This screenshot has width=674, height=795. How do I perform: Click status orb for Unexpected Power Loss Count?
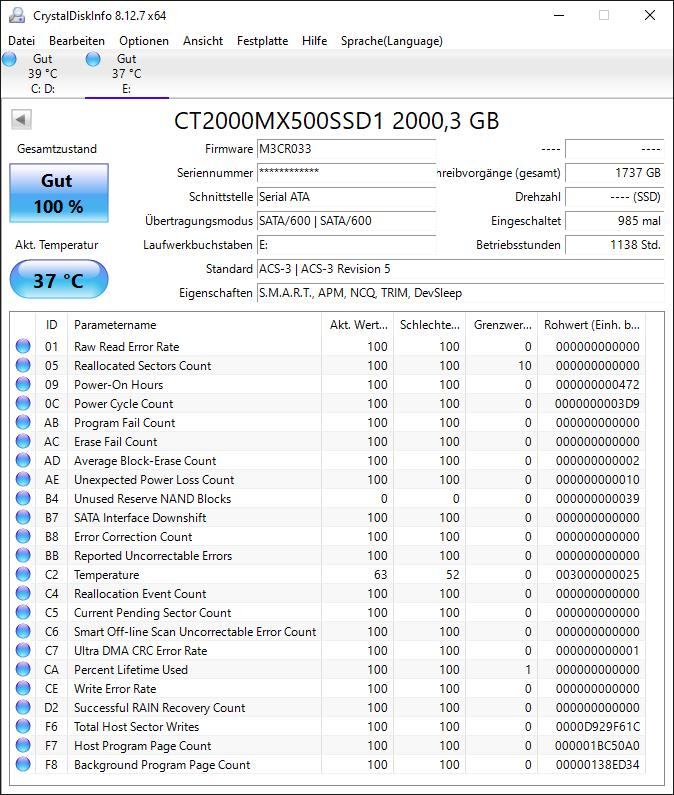pos(23,479)
